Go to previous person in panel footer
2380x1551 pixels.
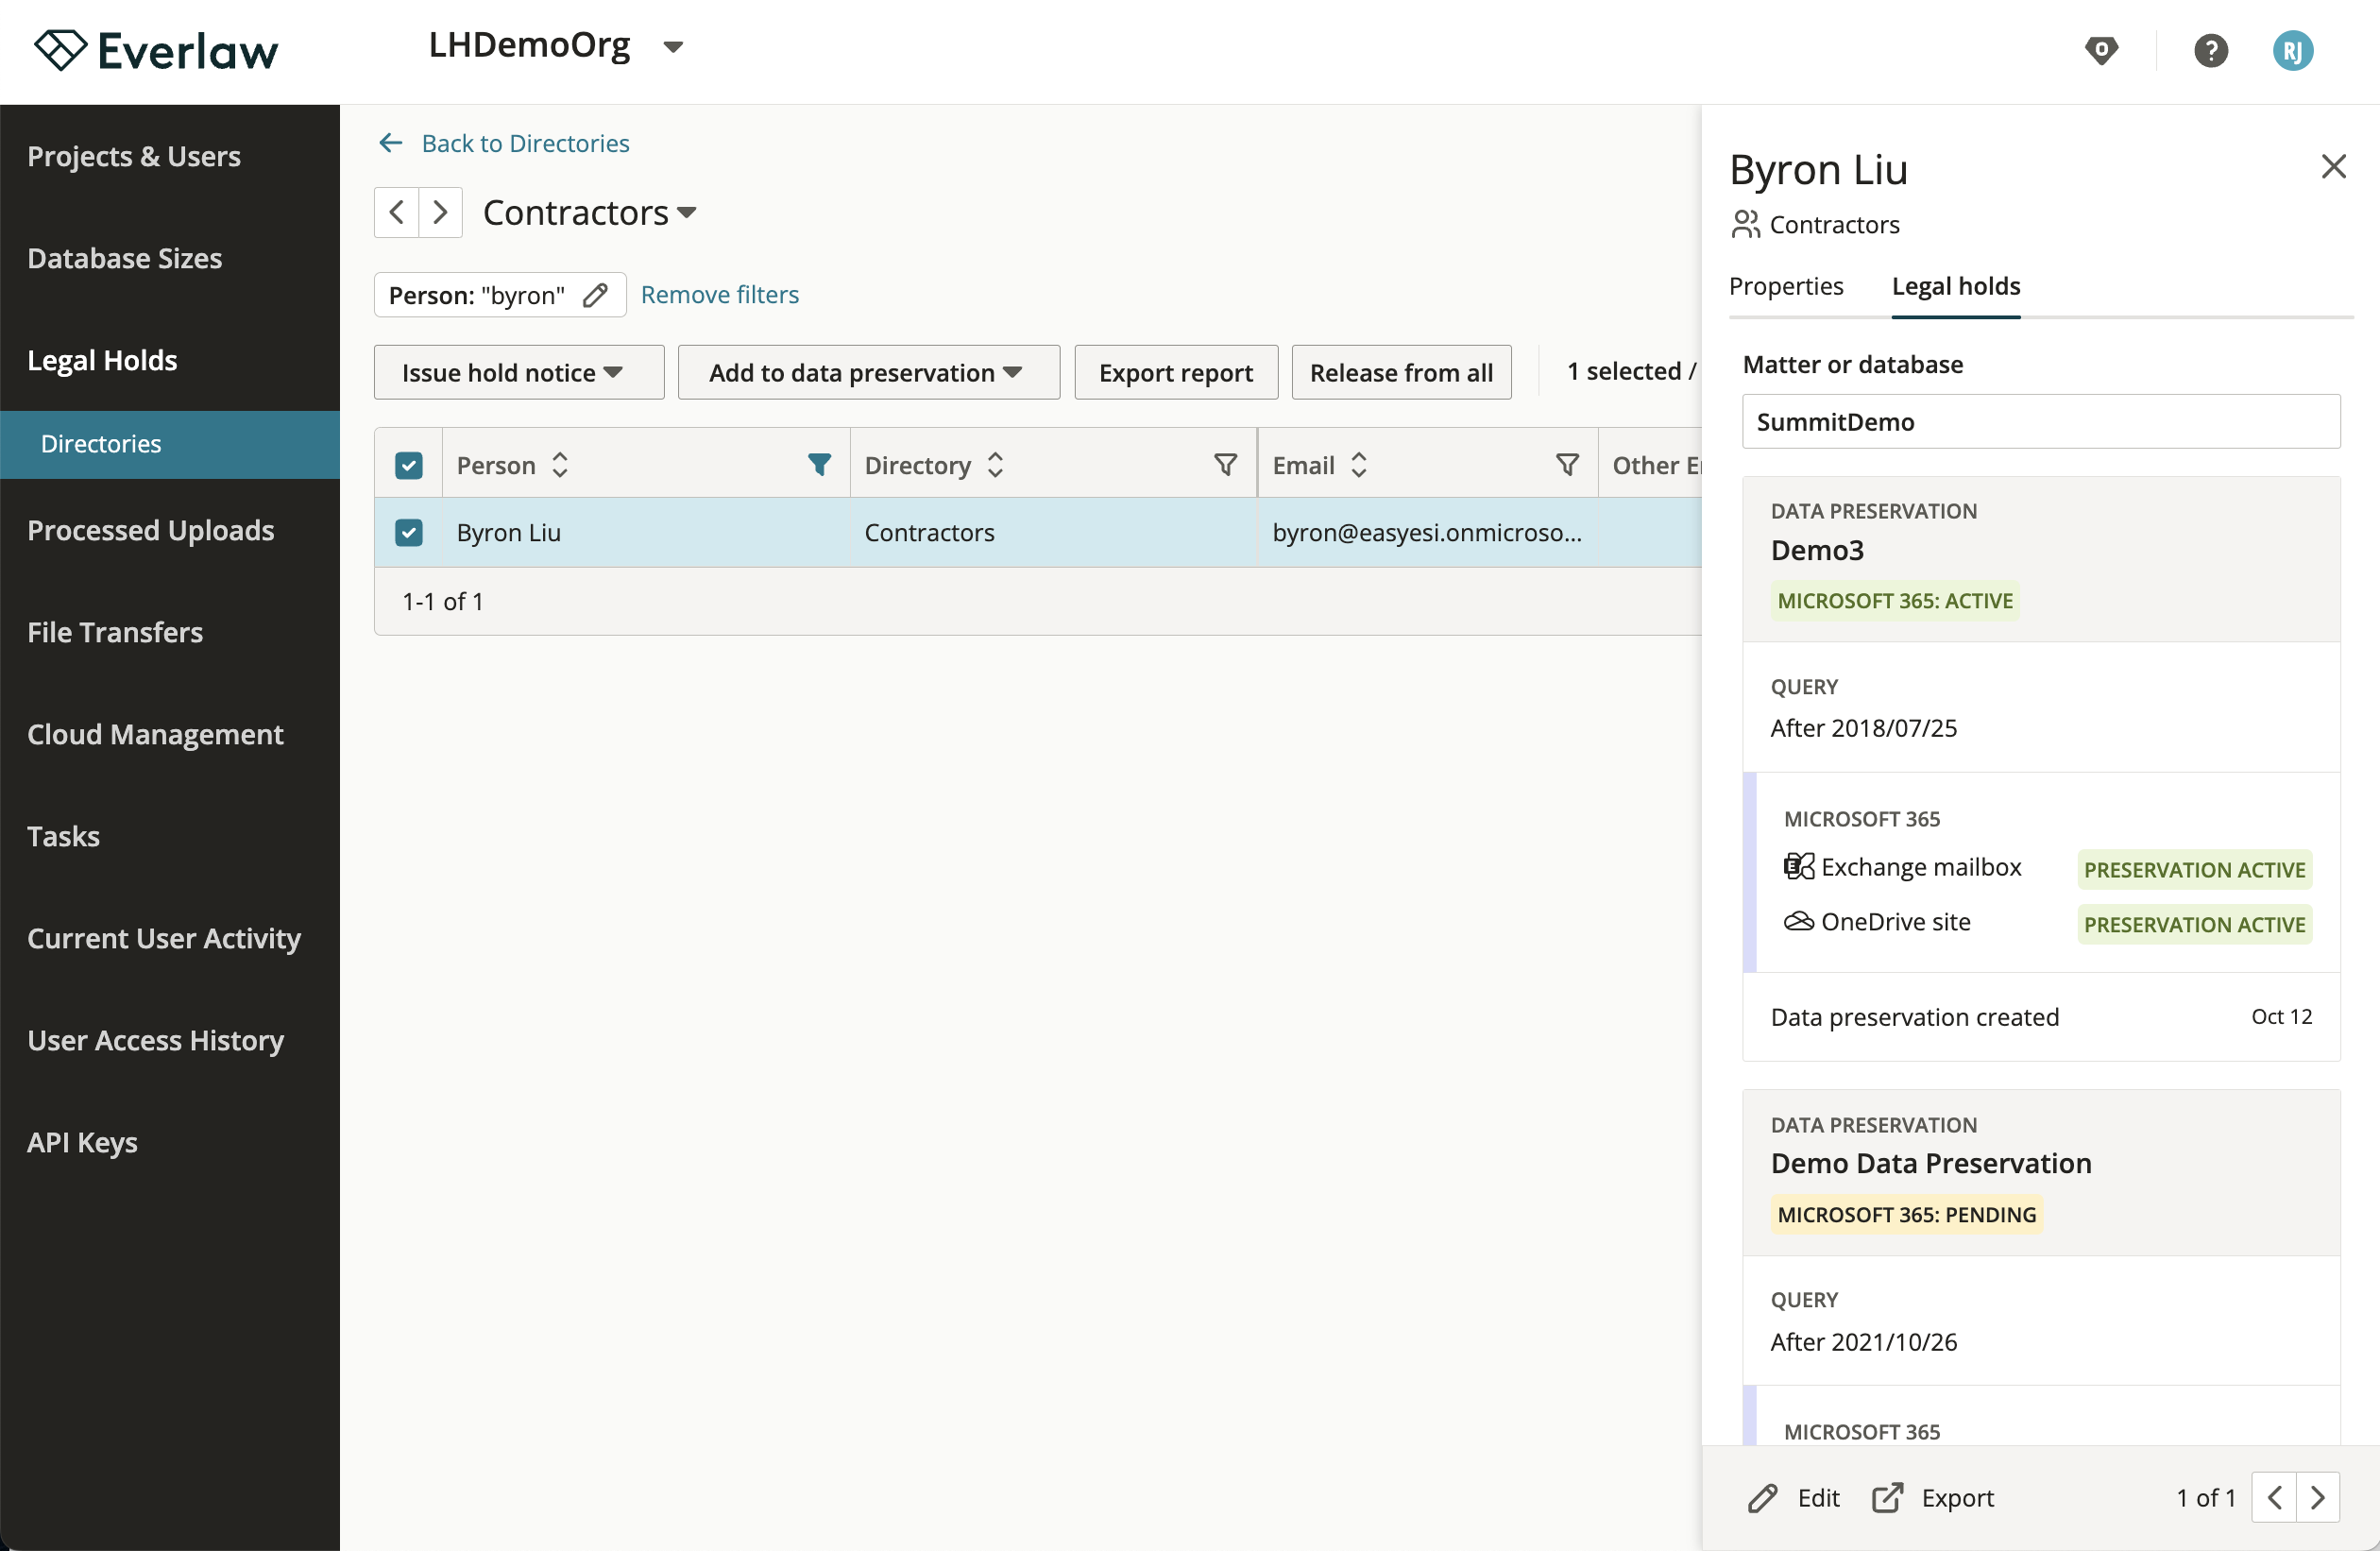pyautogui.click(x=2274, y=1497)
